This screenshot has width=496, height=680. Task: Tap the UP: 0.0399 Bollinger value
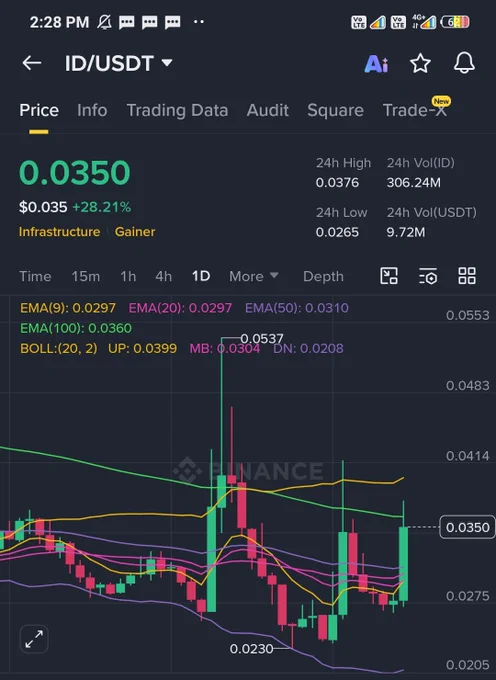coord(142,348)
